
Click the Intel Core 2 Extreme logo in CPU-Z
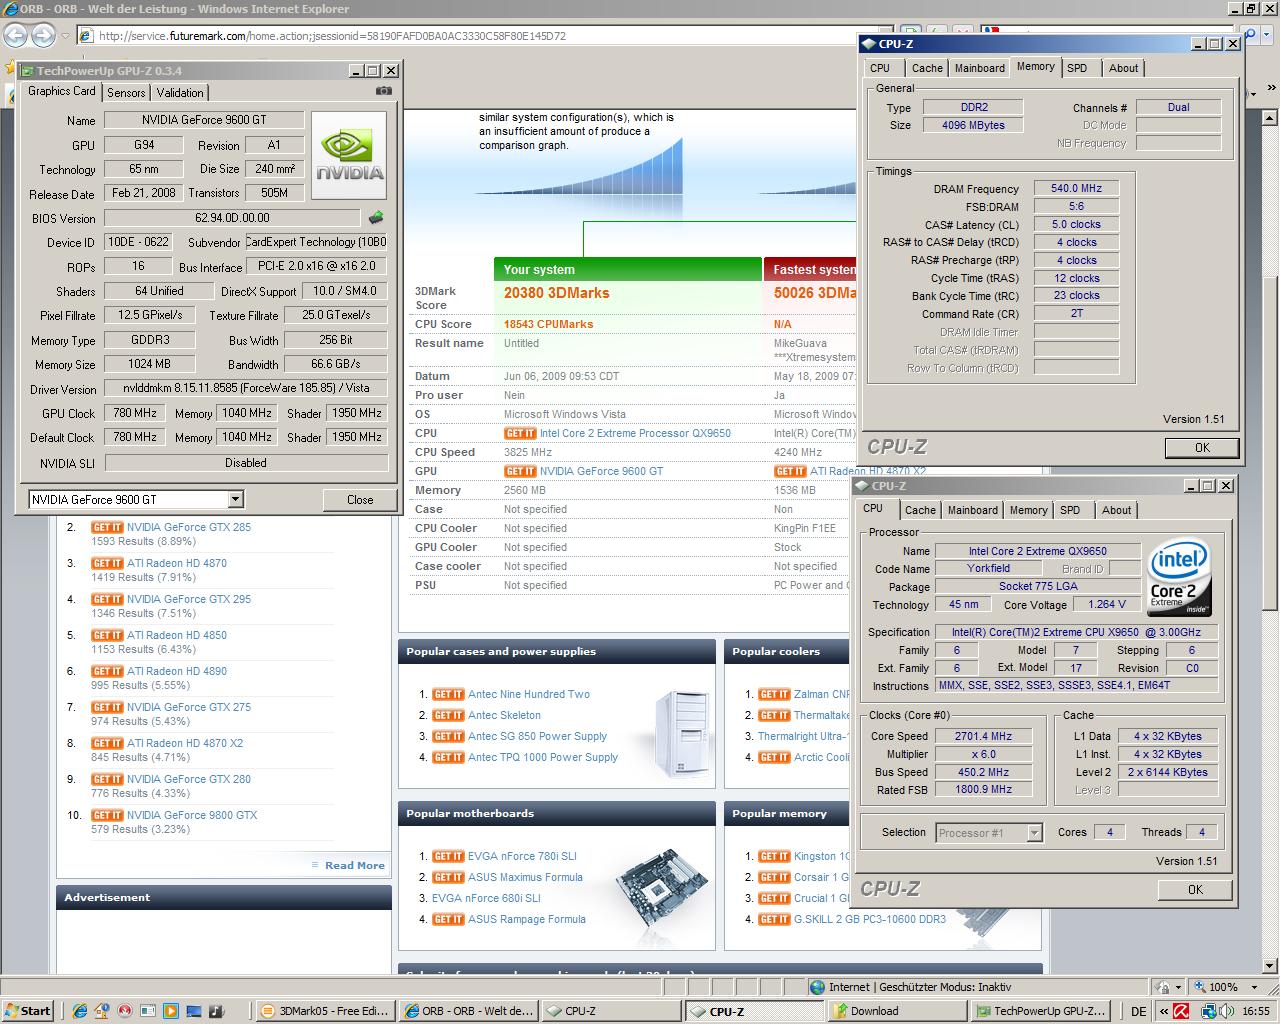pos(1180,578)
